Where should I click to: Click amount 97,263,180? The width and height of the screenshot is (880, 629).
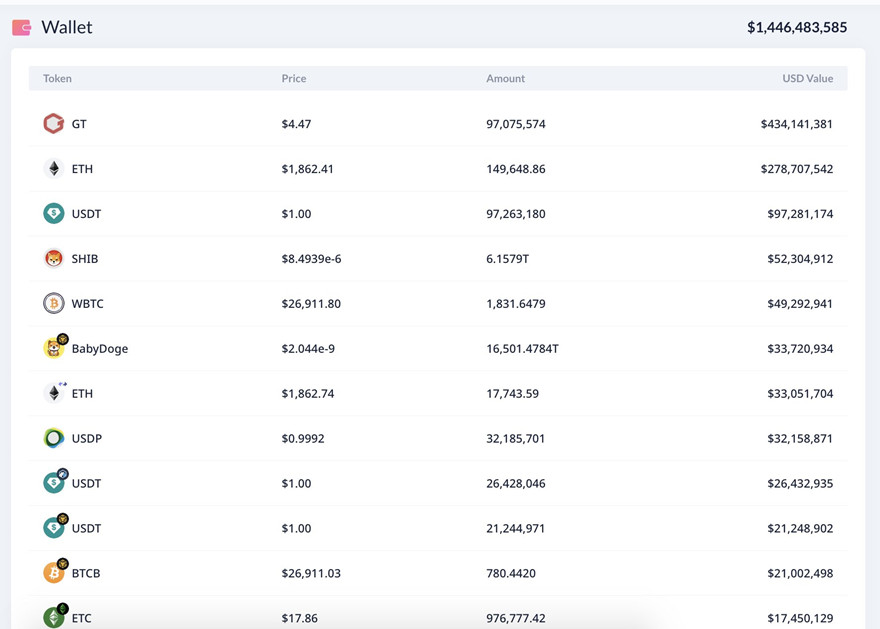tap(516, 214)
